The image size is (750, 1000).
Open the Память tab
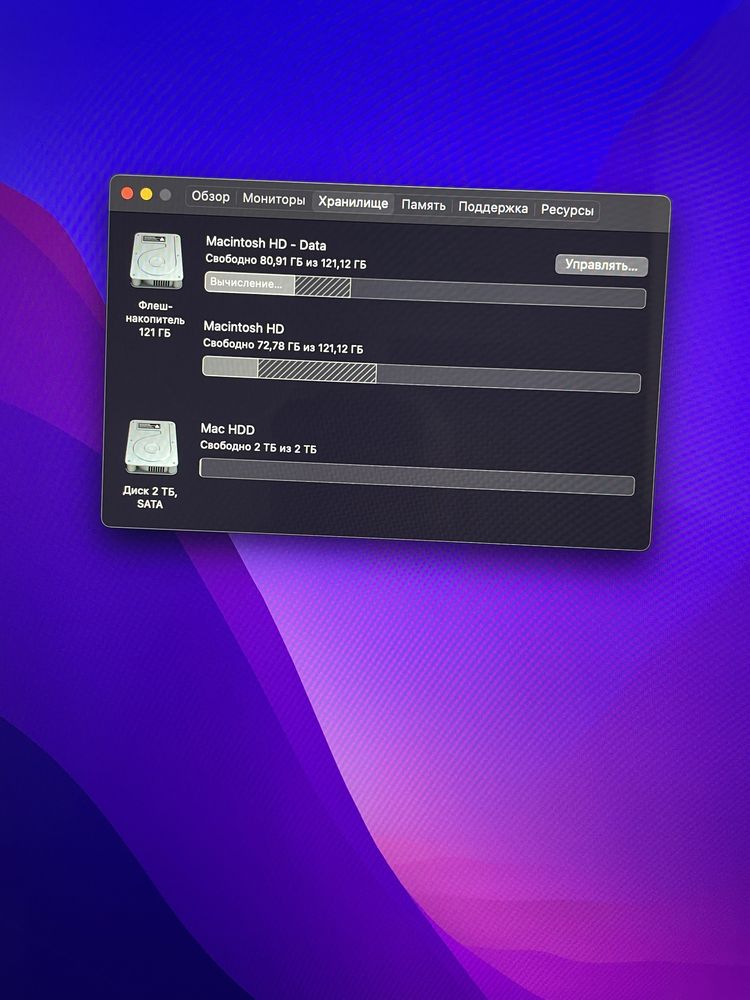click(x=423, y=205)
